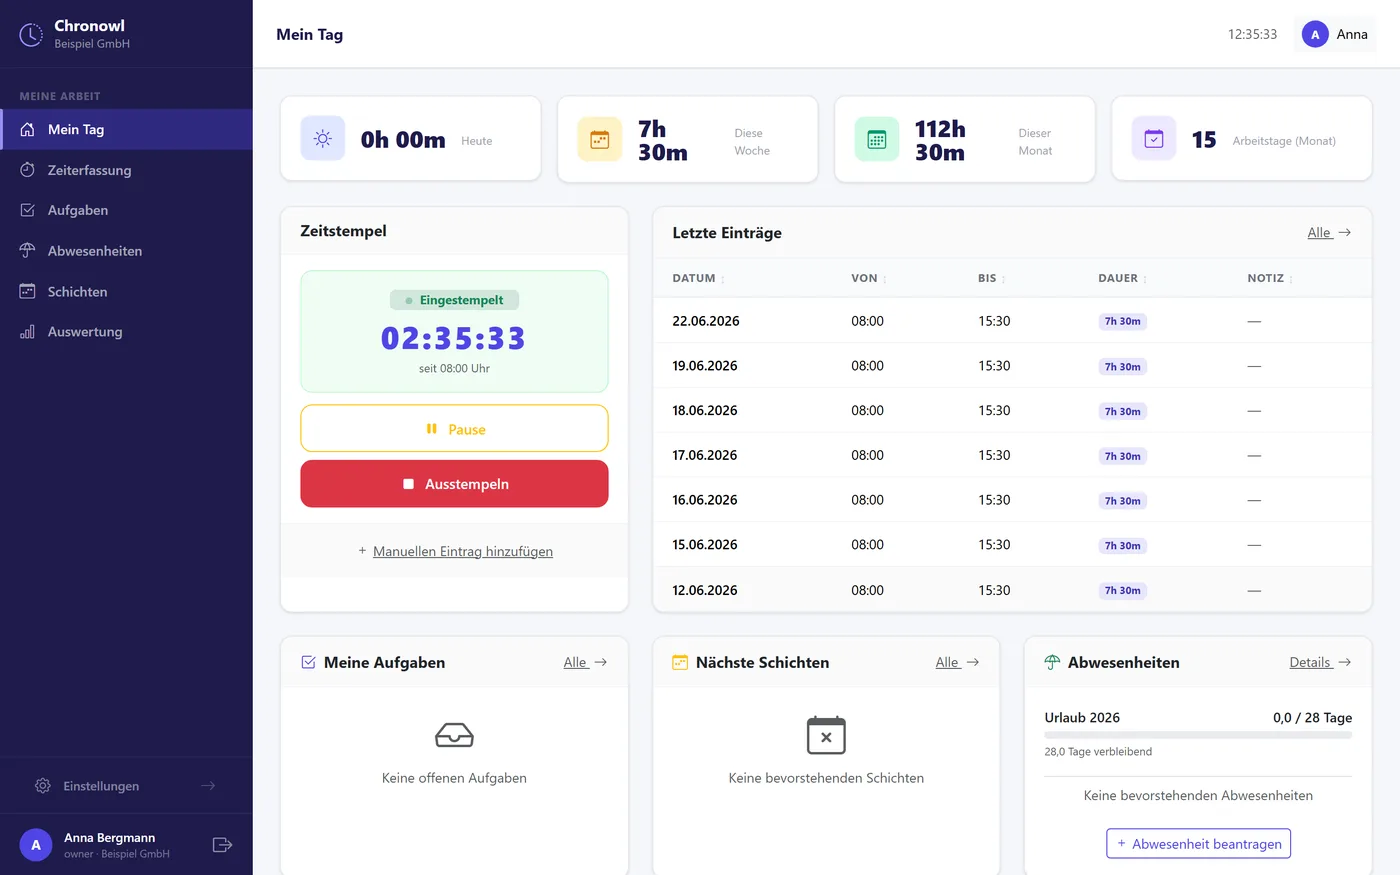Click the Urlaub 2026 progress bar

(1198, 735)
